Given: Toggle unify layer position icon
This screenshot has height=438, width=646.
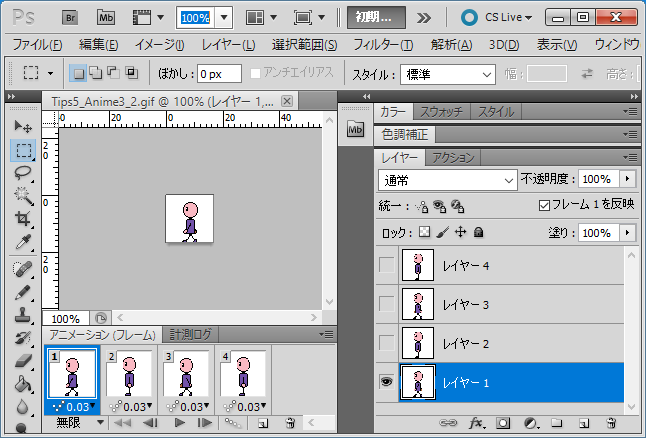Looking at the screenshot, I should pyautogui.click(x=422, y=206).
